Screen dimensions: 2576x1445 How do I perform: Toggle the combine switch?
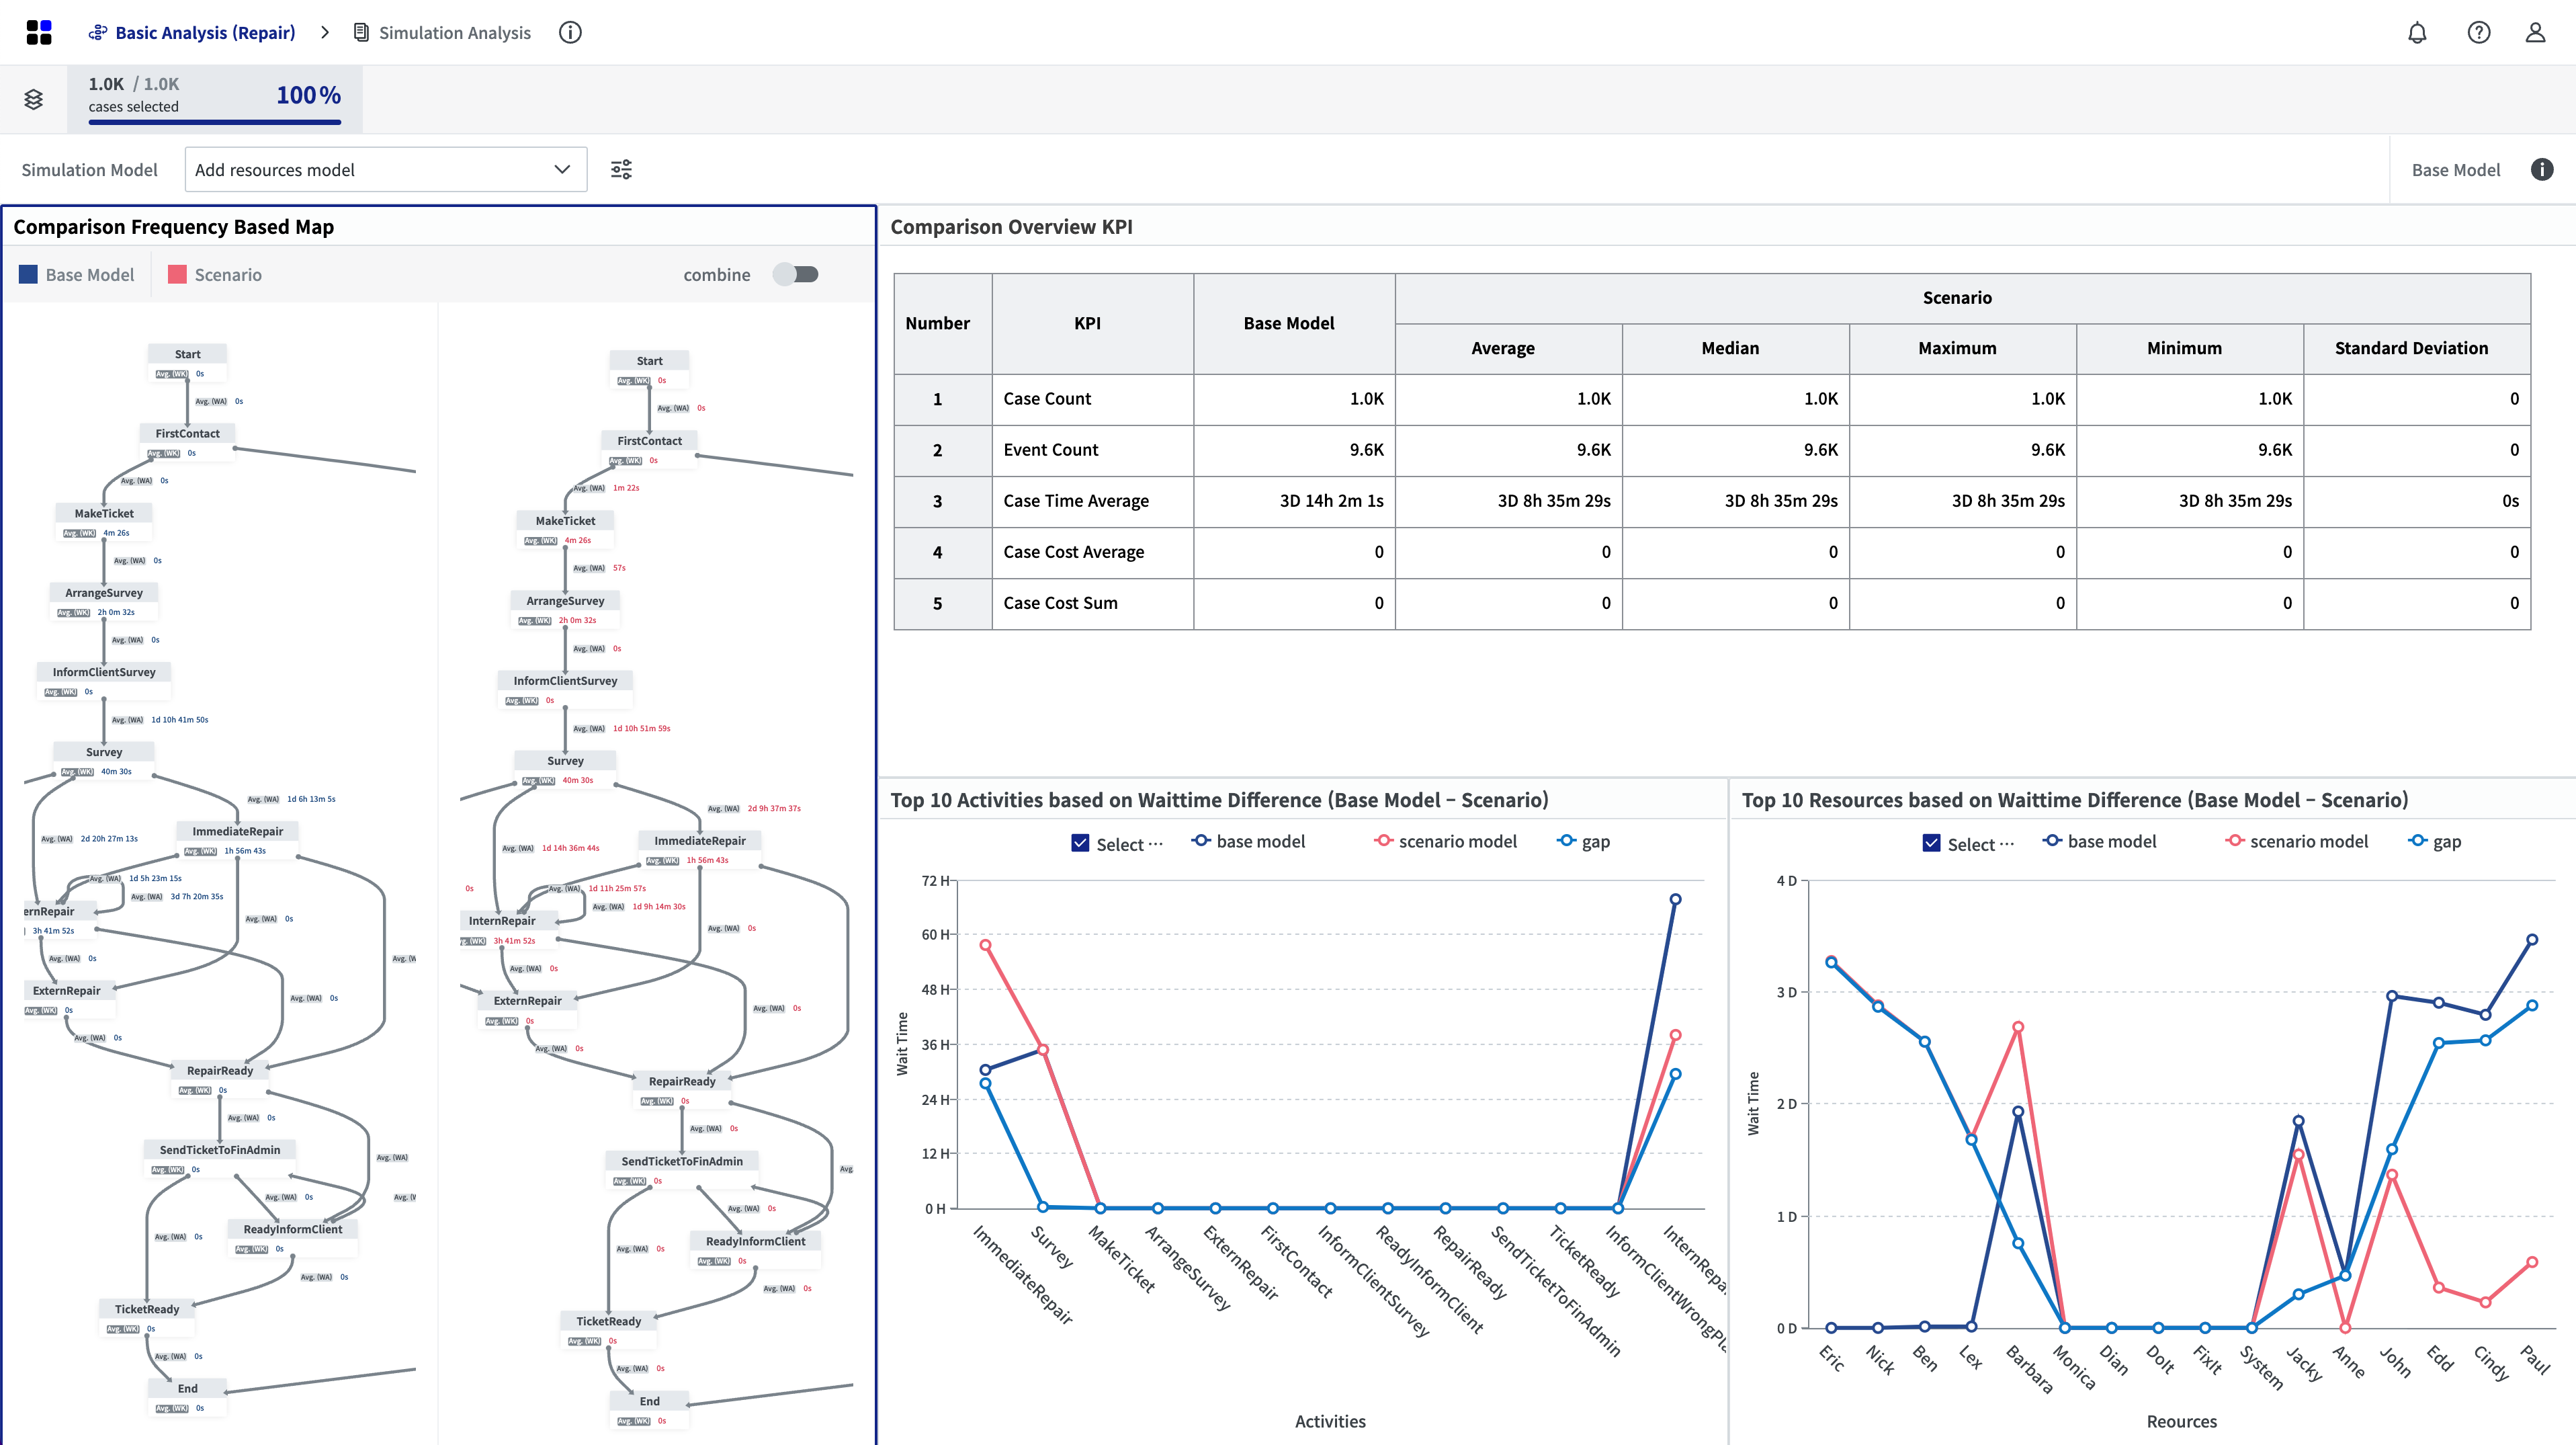point(796,274)
